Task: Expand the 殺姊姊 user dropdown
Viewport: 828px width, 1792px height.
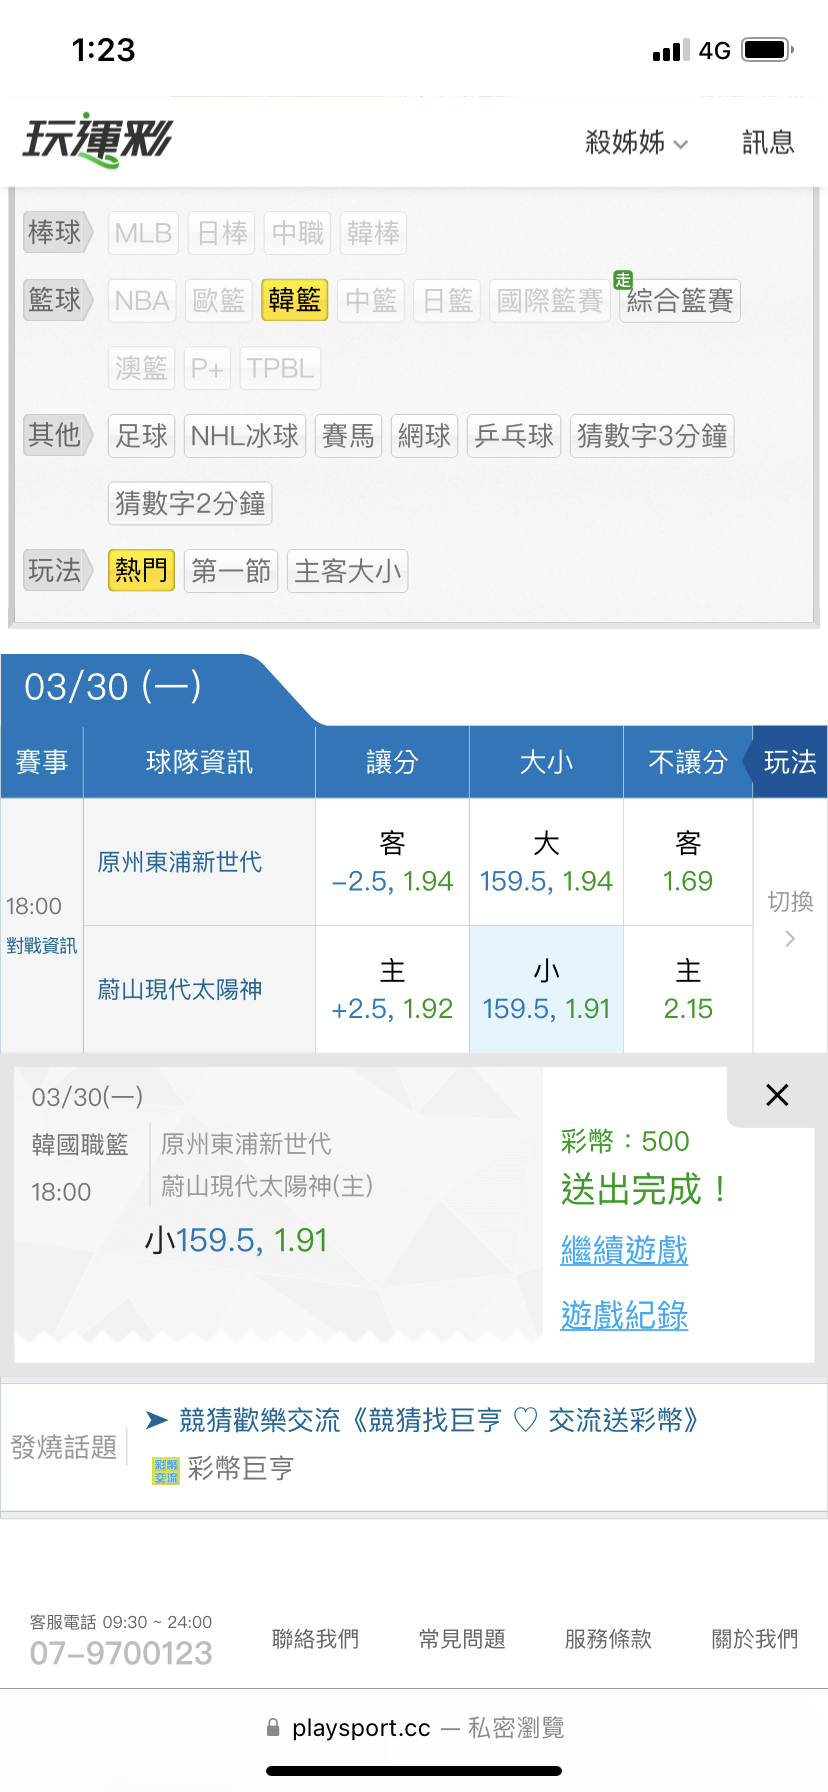Action: [637, 143]
